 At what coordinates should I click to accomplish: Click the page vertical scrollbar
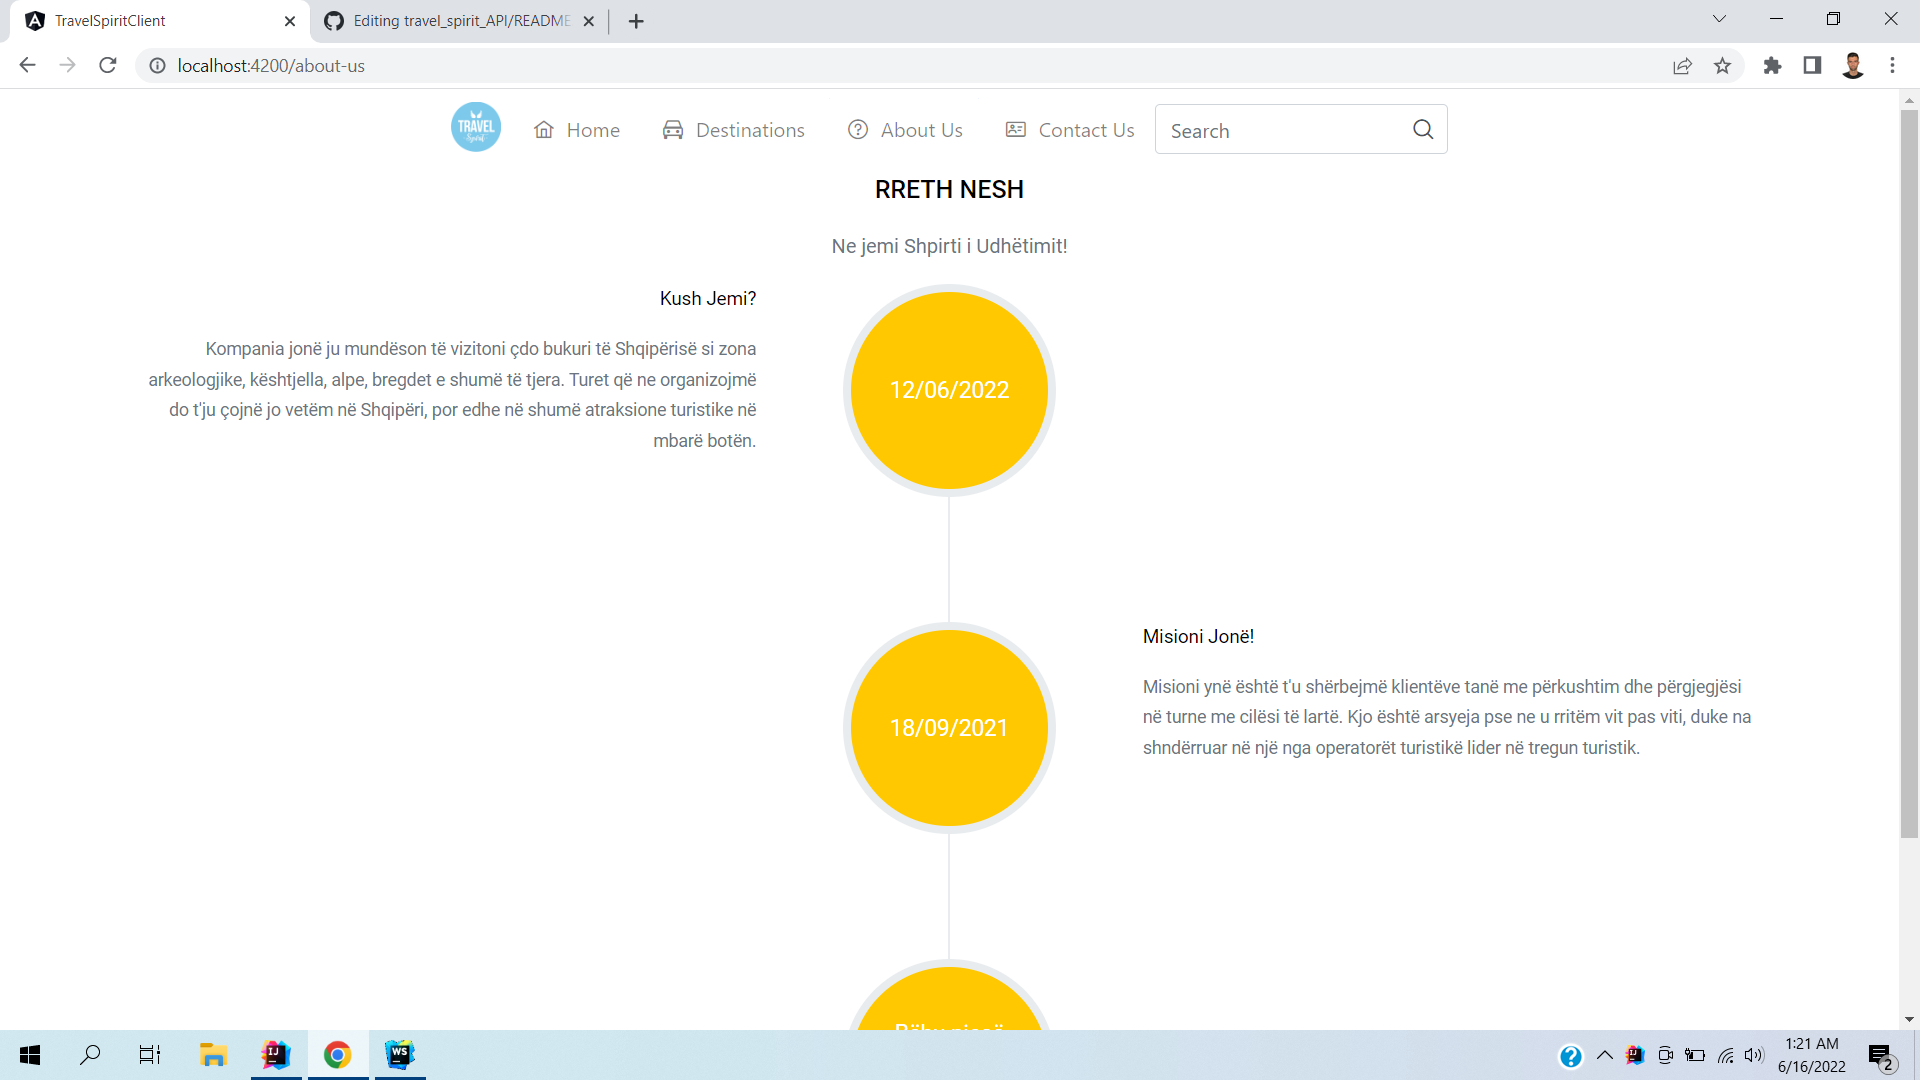[1909, 475]
